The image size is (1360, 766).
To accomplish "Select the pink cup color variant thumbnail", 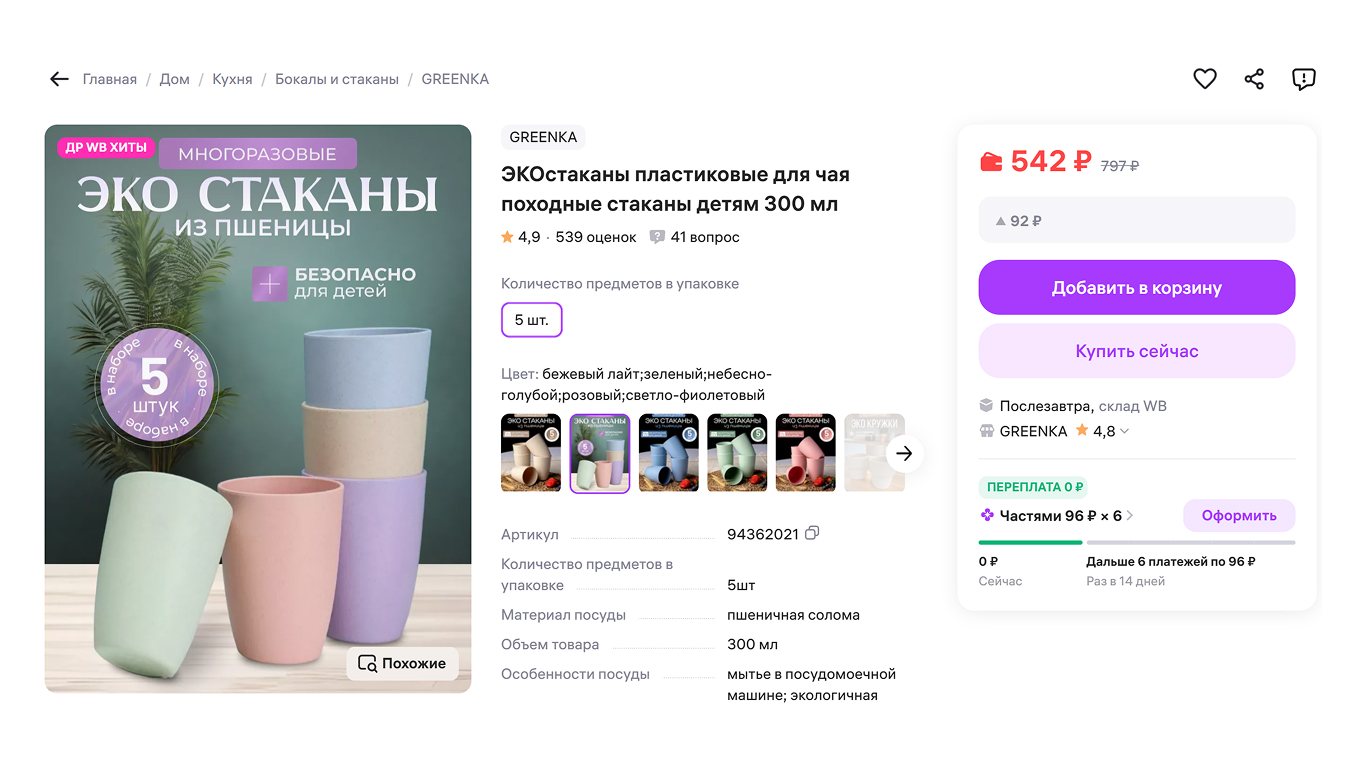I will click(805, 452).
